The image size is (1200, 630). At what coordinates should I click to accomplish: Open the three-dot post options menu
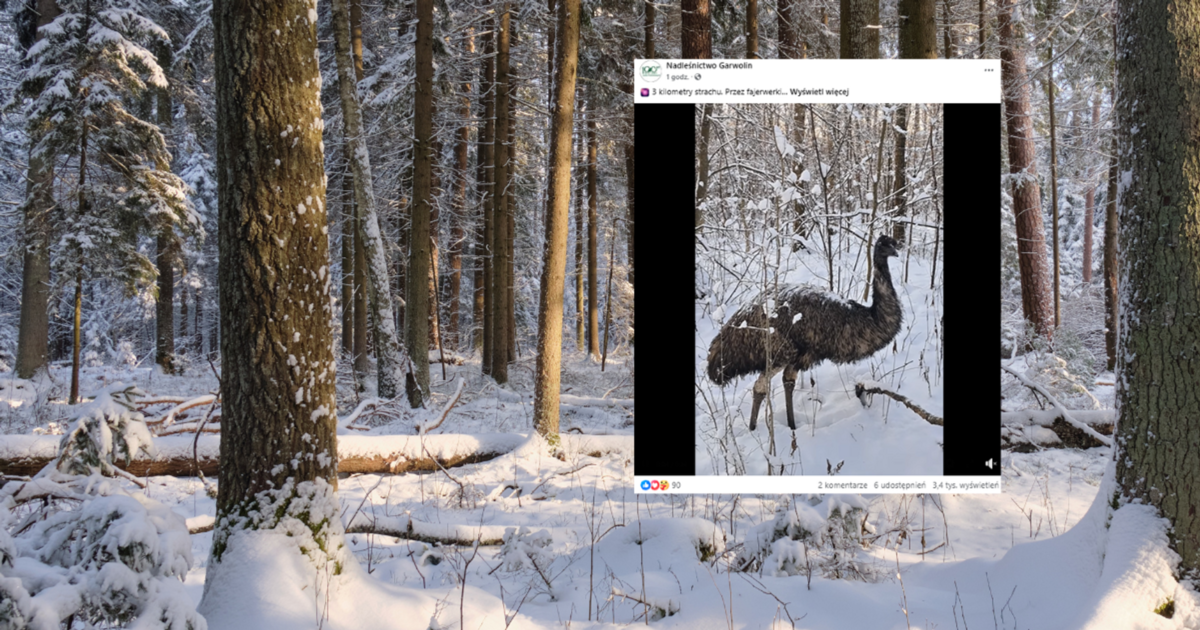[988, 70]
